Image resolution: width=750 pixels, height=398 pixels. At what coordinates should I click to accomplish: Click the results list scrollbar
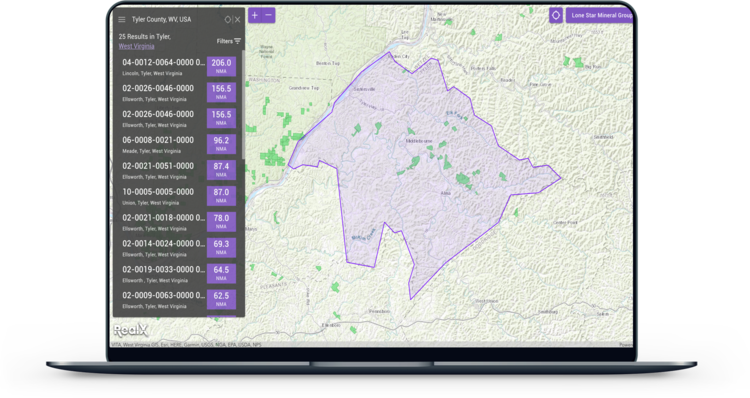tap(243, 105)
